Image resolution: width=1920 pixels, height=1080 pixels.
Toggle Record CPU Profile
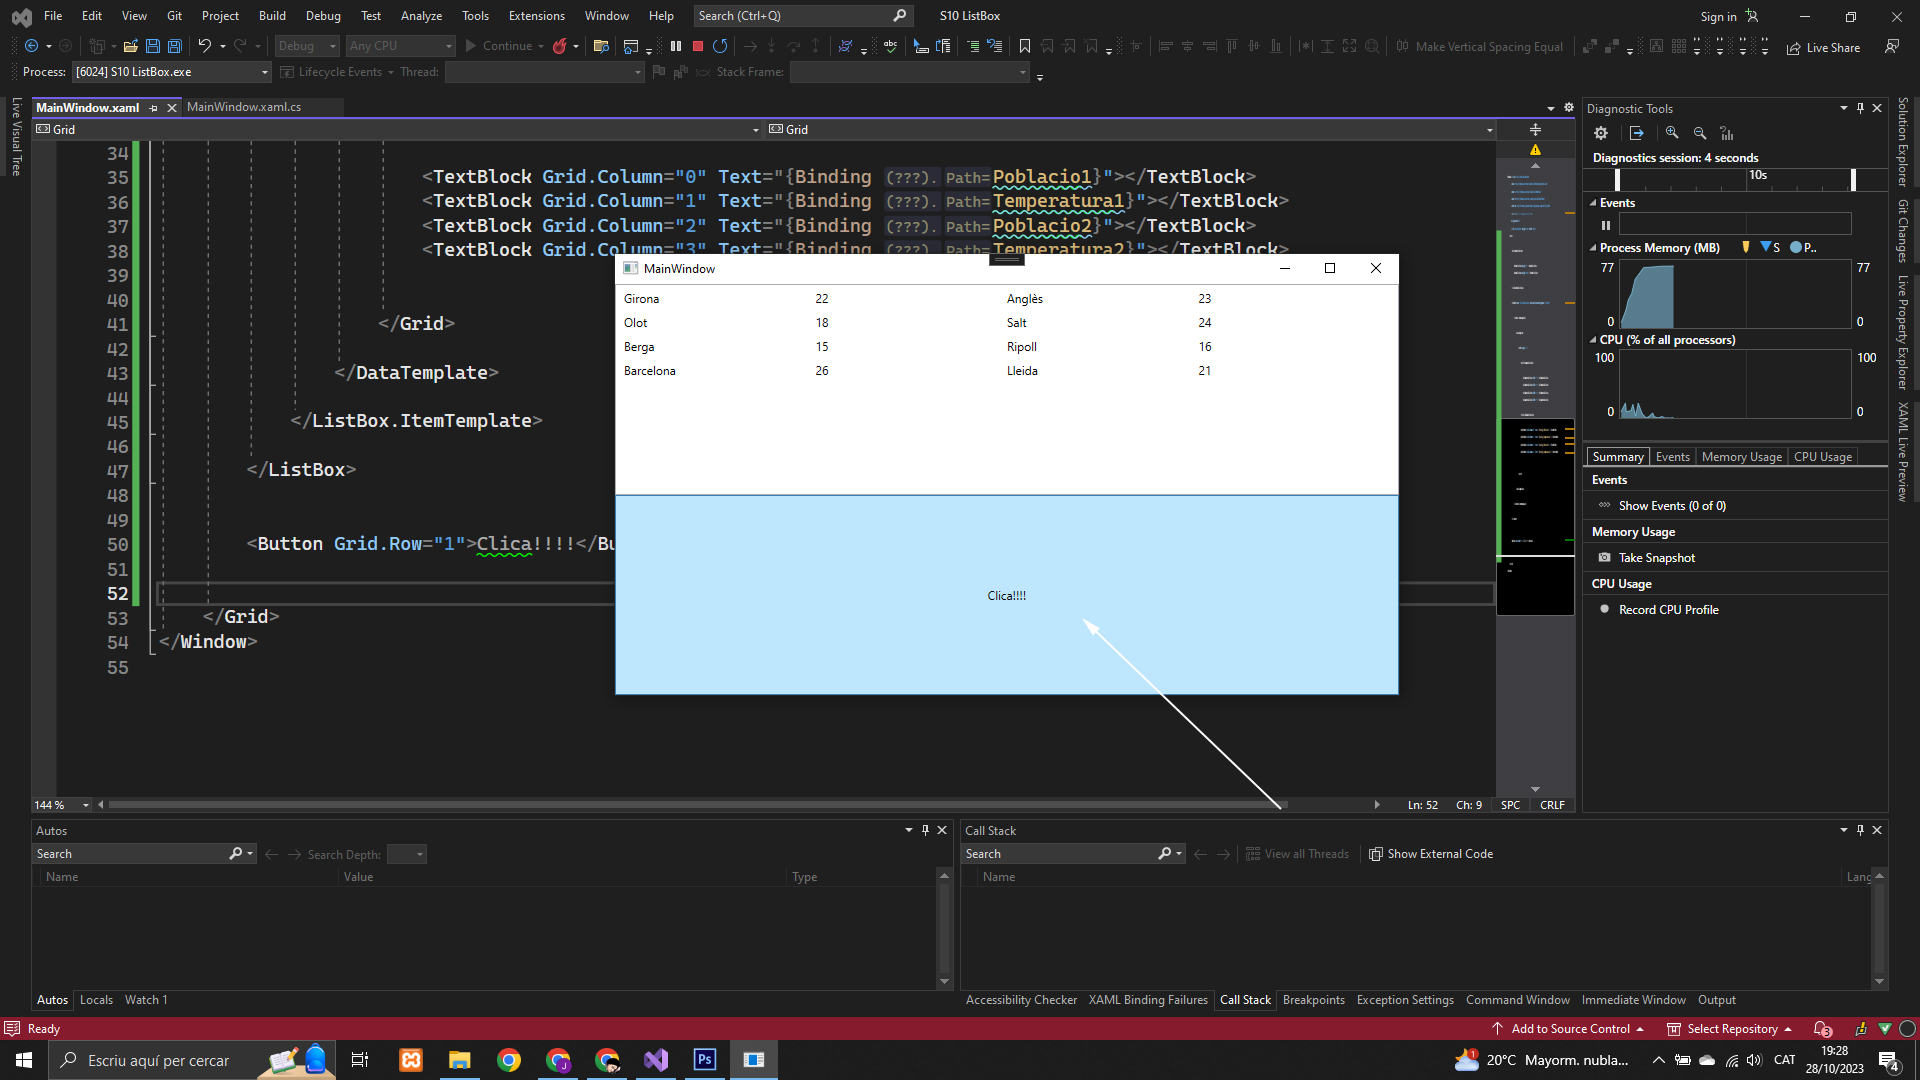pyautogui.click(x=1668, y=610)
